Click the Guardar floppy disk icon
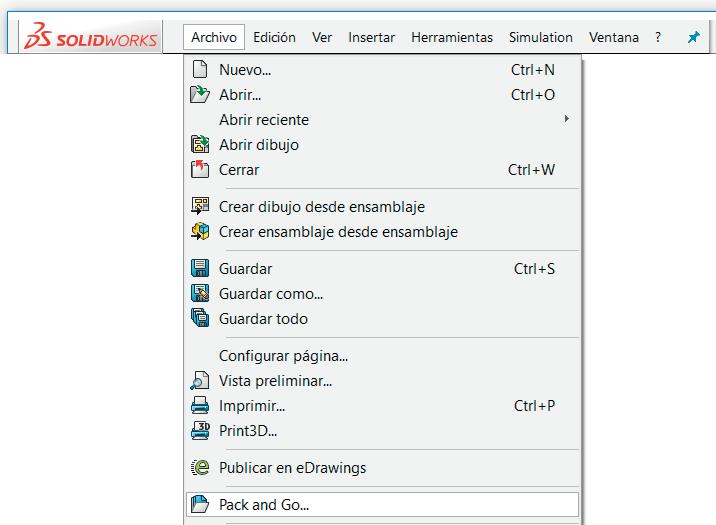The width and height of the screenshot is (716, 525). tap(200, 268)
